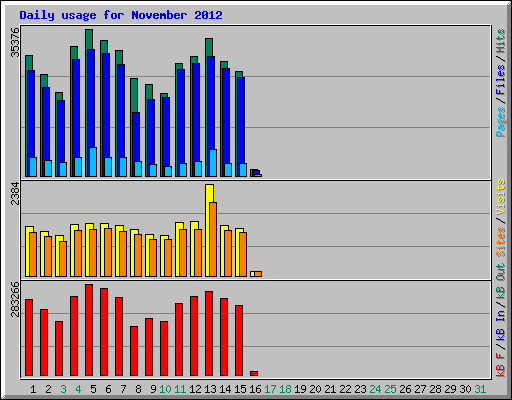Click green day 18 label
The image size is (512, 400).
[x=285, y=389]
